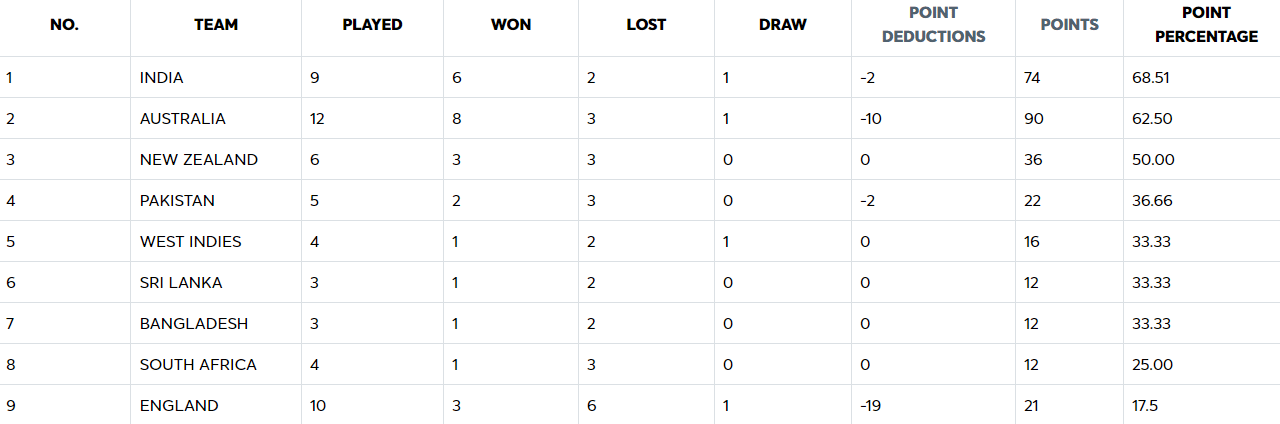Click the SOUTH AFRICA team cell

pos(198,365)
